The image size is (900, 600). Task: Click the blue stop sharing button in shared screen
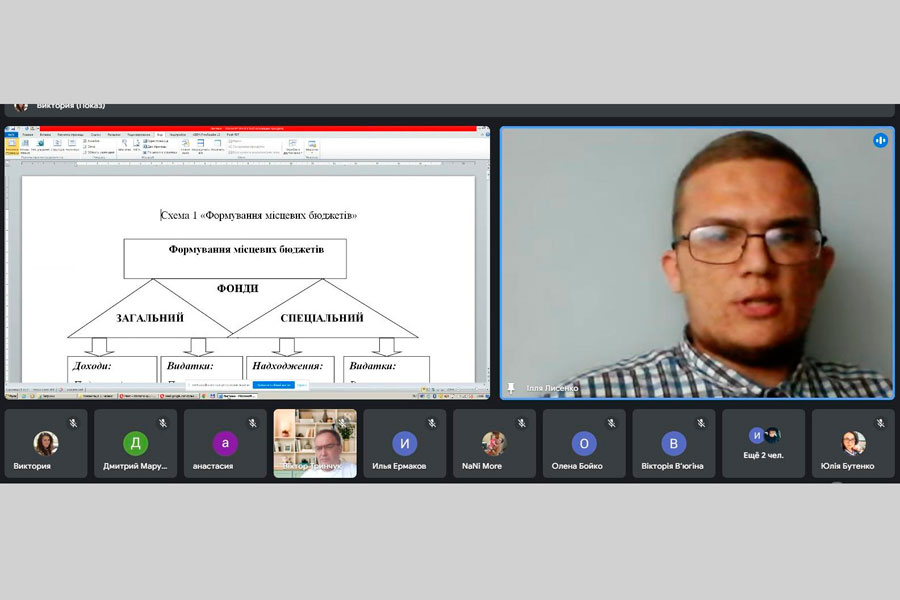[x=273, y=385]
